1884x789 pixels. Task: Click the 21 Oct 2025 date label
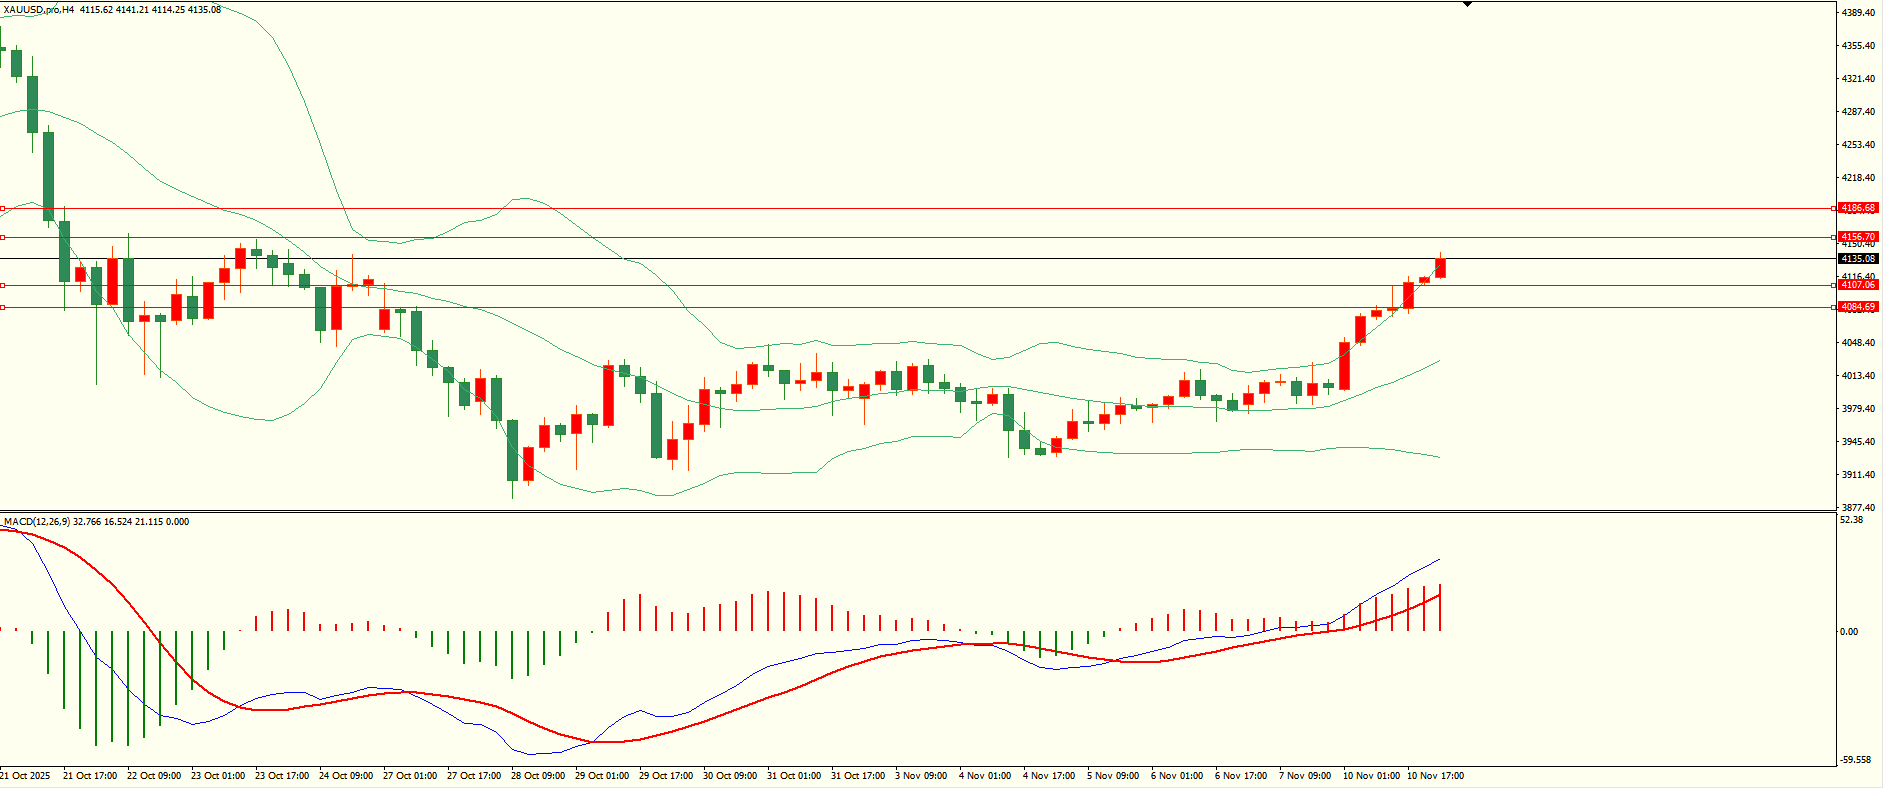coord(26,776)
